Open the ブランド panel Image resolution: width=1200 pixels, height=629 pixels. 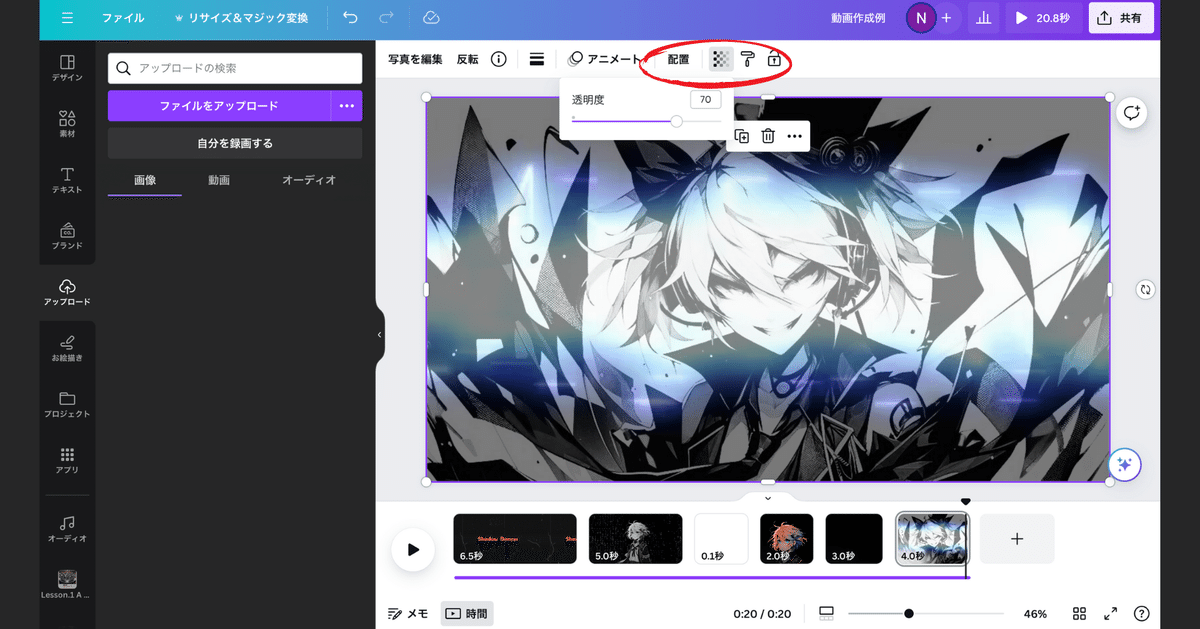coord(68,236)
